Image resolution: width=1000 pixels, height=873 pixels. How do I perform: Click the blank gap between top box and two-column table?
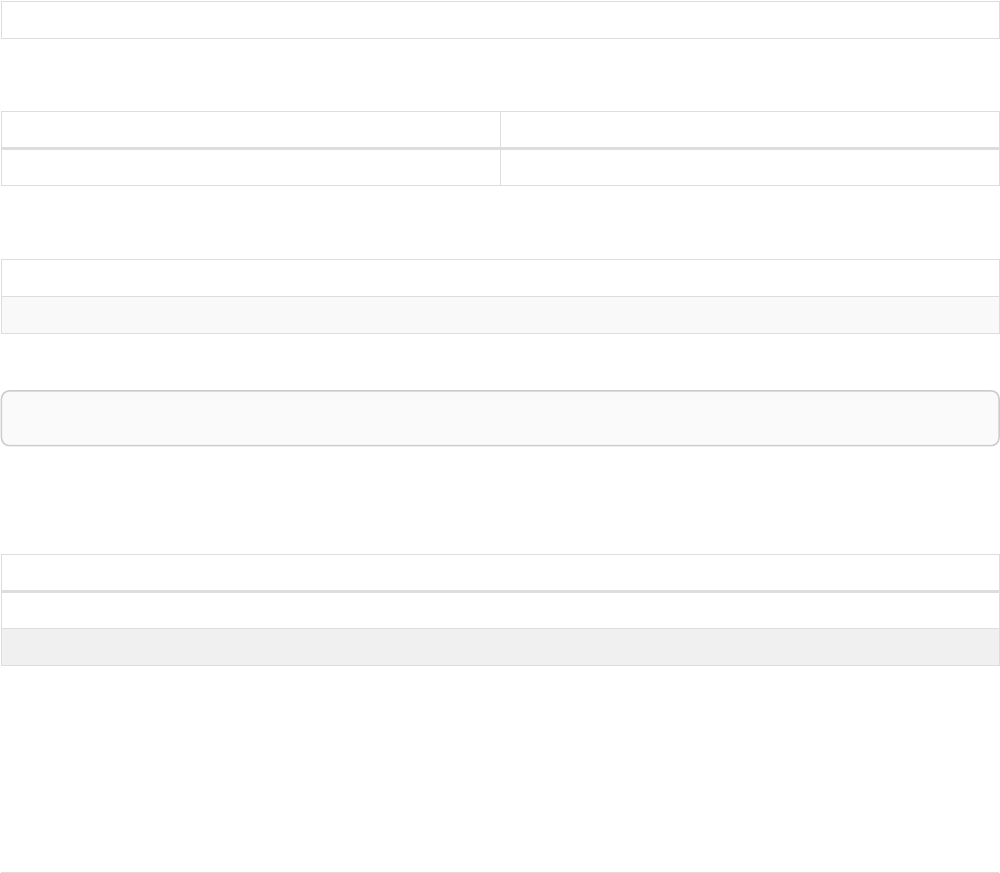[x=500, y=75]
